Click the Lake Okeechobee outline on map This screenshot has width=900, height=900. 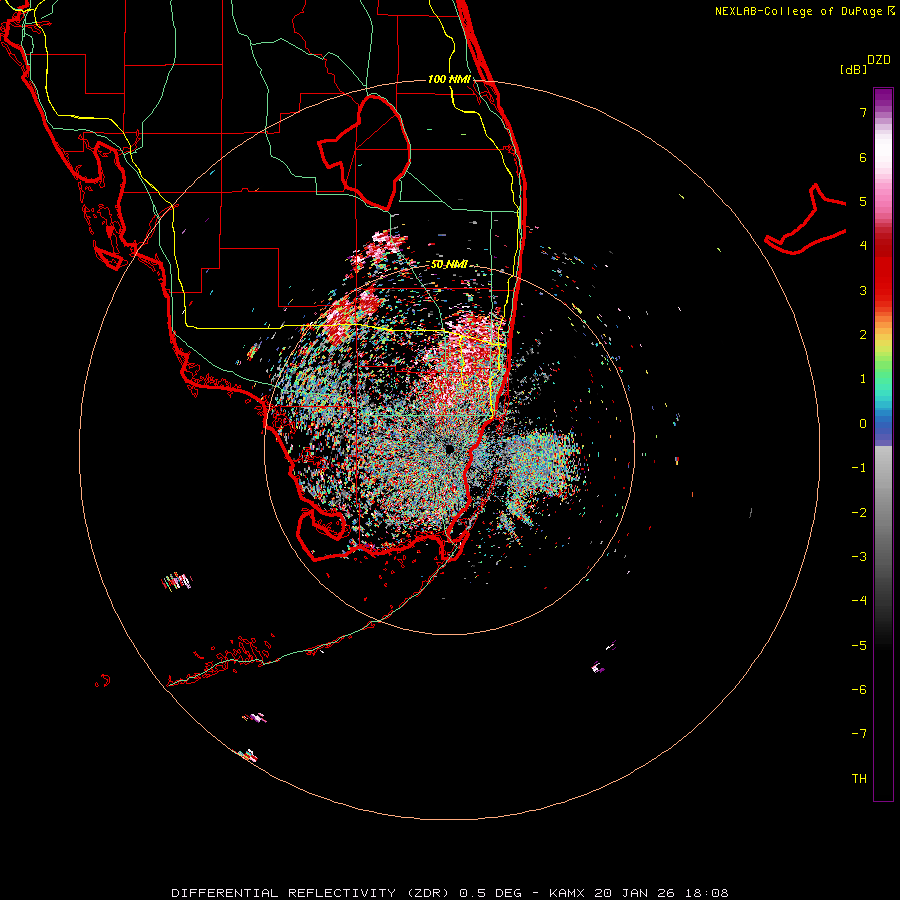[x=364, y=152]
